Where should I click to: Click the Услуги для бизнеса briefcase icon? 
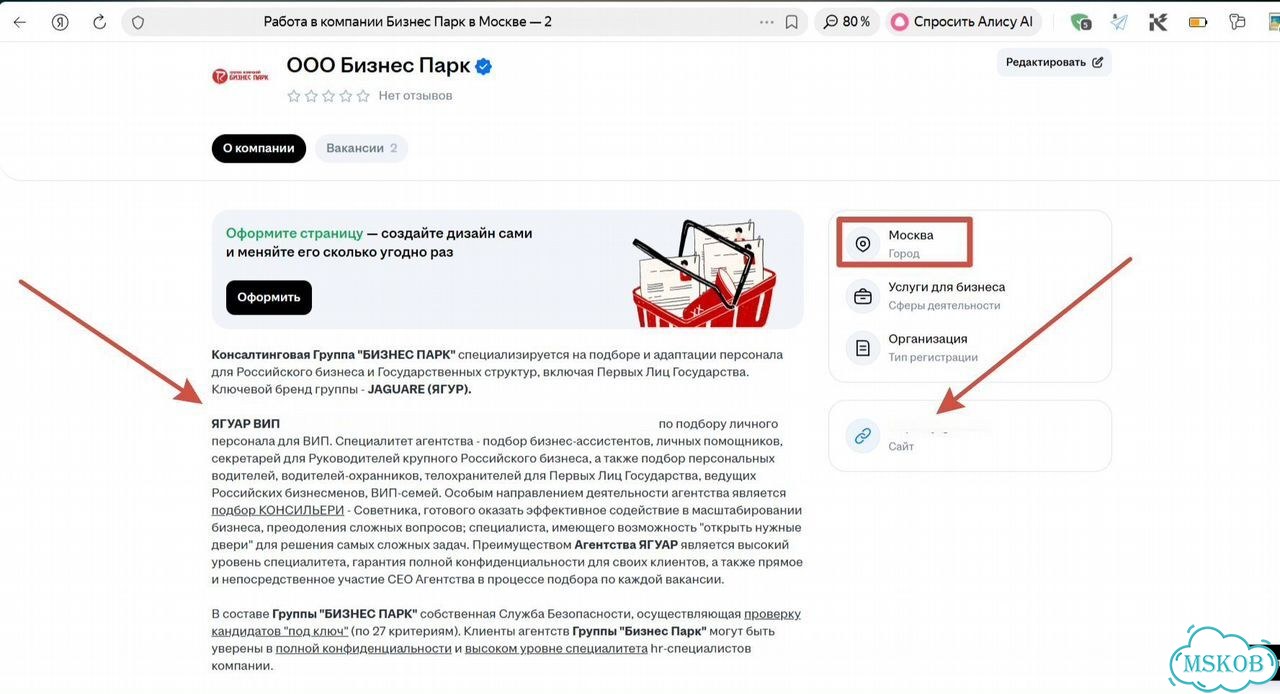[862, 296]
